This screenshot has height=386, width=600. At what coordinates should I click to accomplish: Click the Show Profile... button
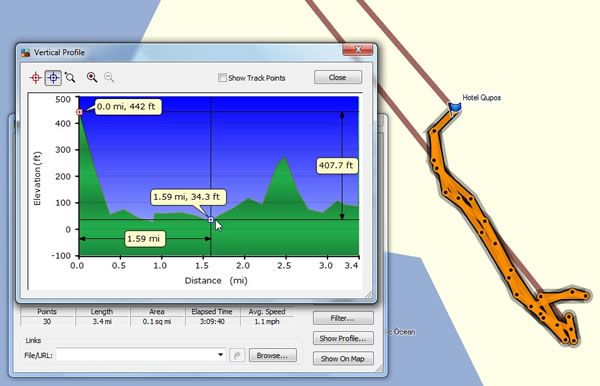[343, 338]
